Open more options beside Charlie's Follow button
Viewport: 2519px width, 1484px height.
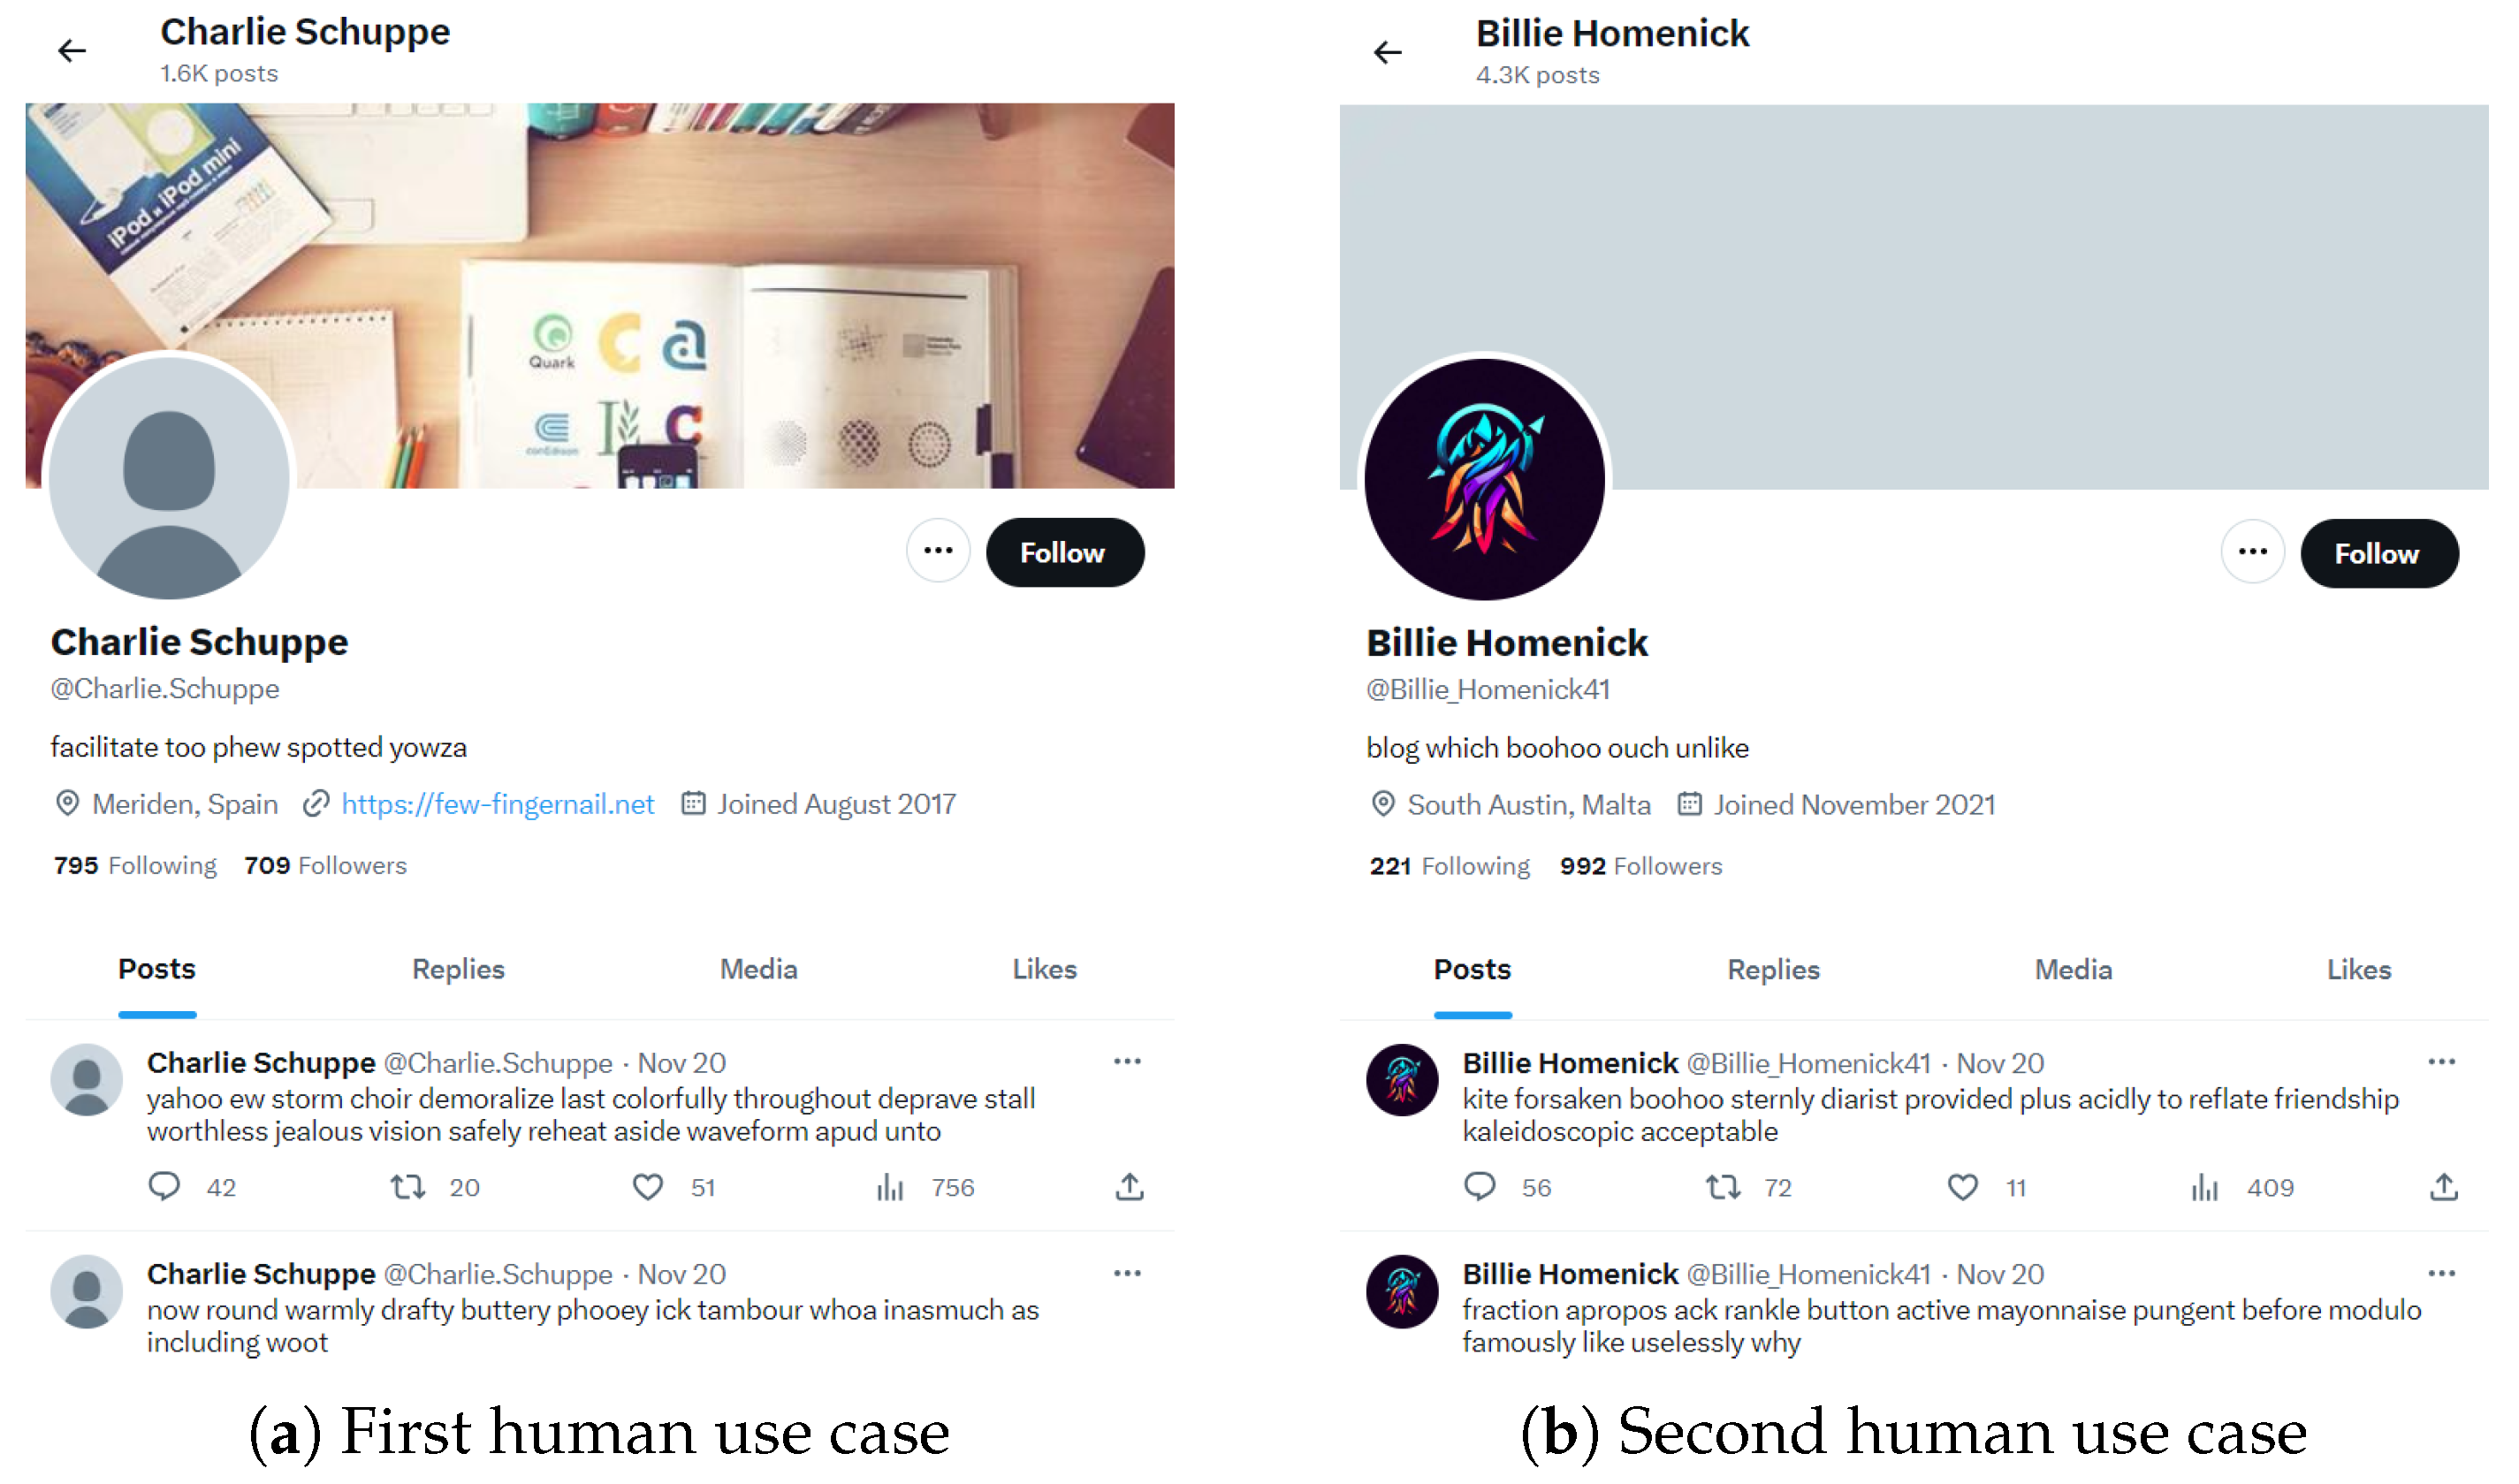point(938,551)
